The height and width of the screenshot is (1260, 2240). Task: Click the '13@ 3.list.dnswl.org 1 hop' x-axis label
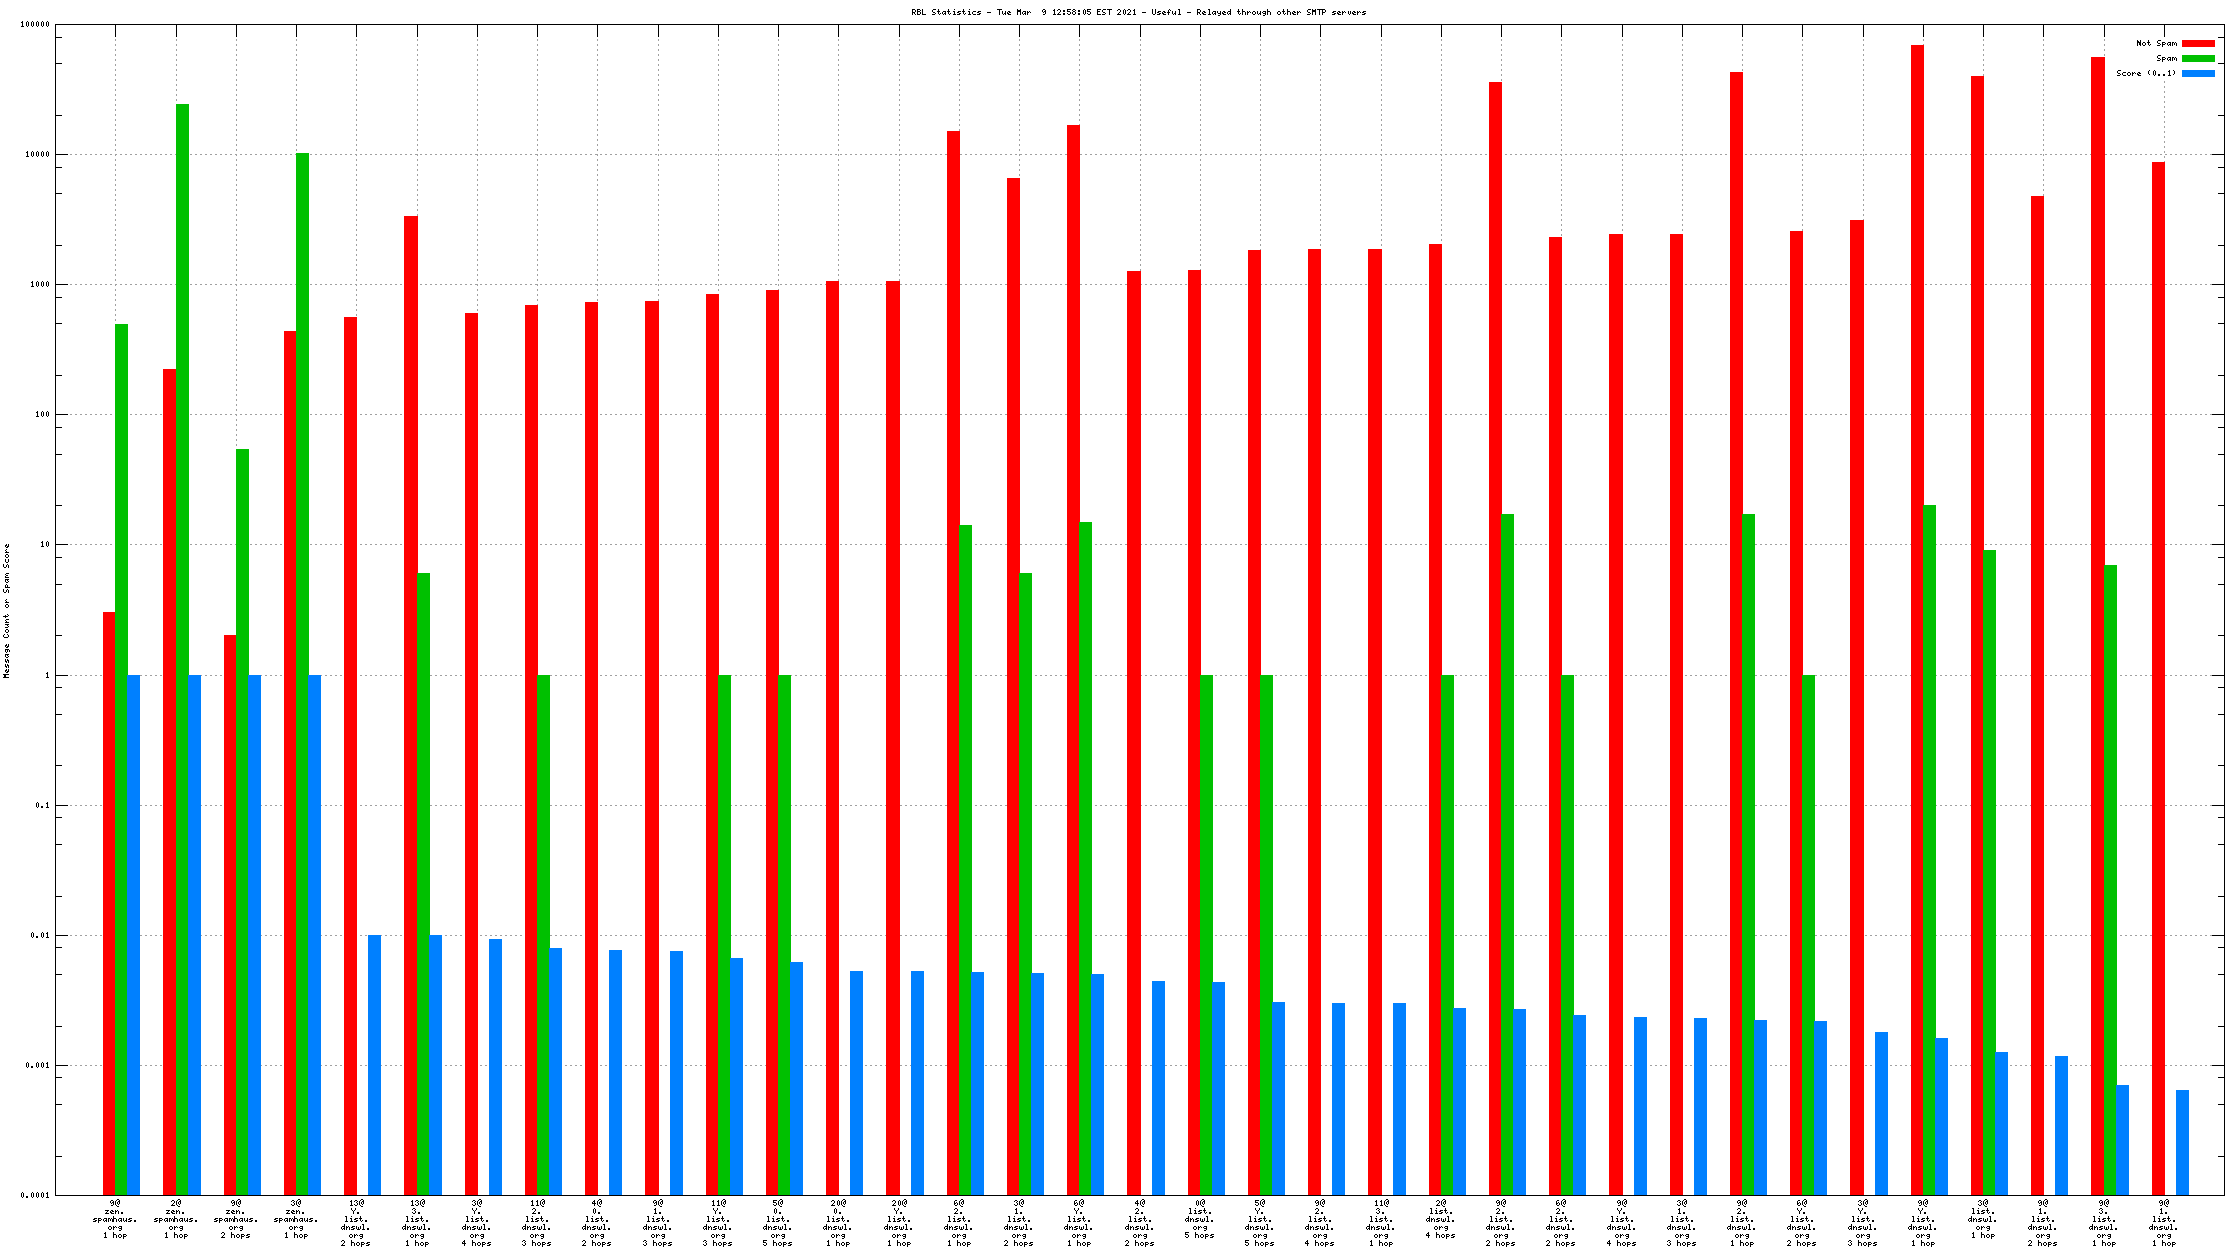point(417,1222)
